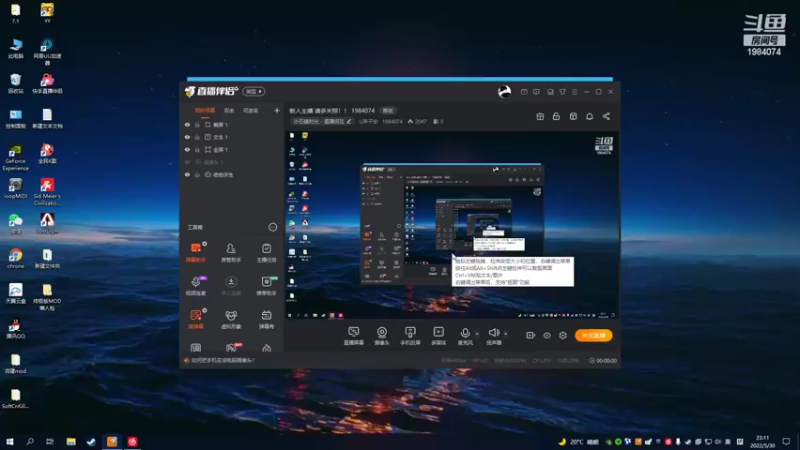The height and width of the screenshot is (450, 800).
Task: Open the gift box icon above the preview
Action: point(540,116)
